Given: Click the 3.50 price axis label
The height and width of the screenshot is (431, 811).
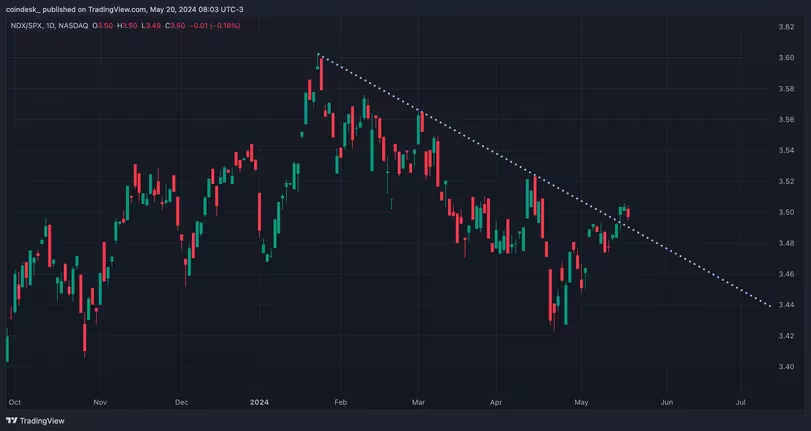Looking at the screenshot, I should (786, 212).
